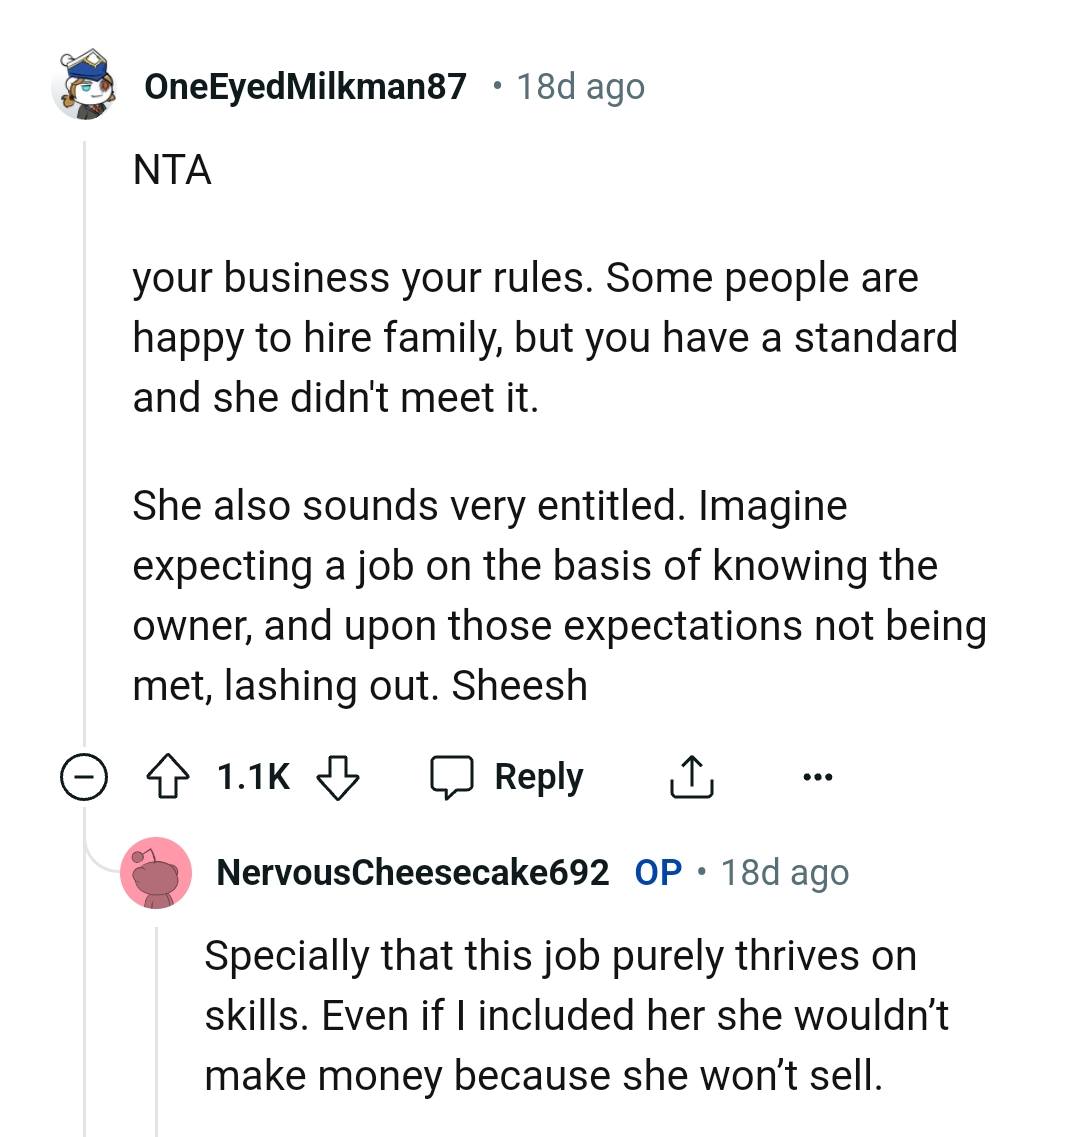Open the overflow menu on the NTA comment
1080x1137 pixels.
817,776
